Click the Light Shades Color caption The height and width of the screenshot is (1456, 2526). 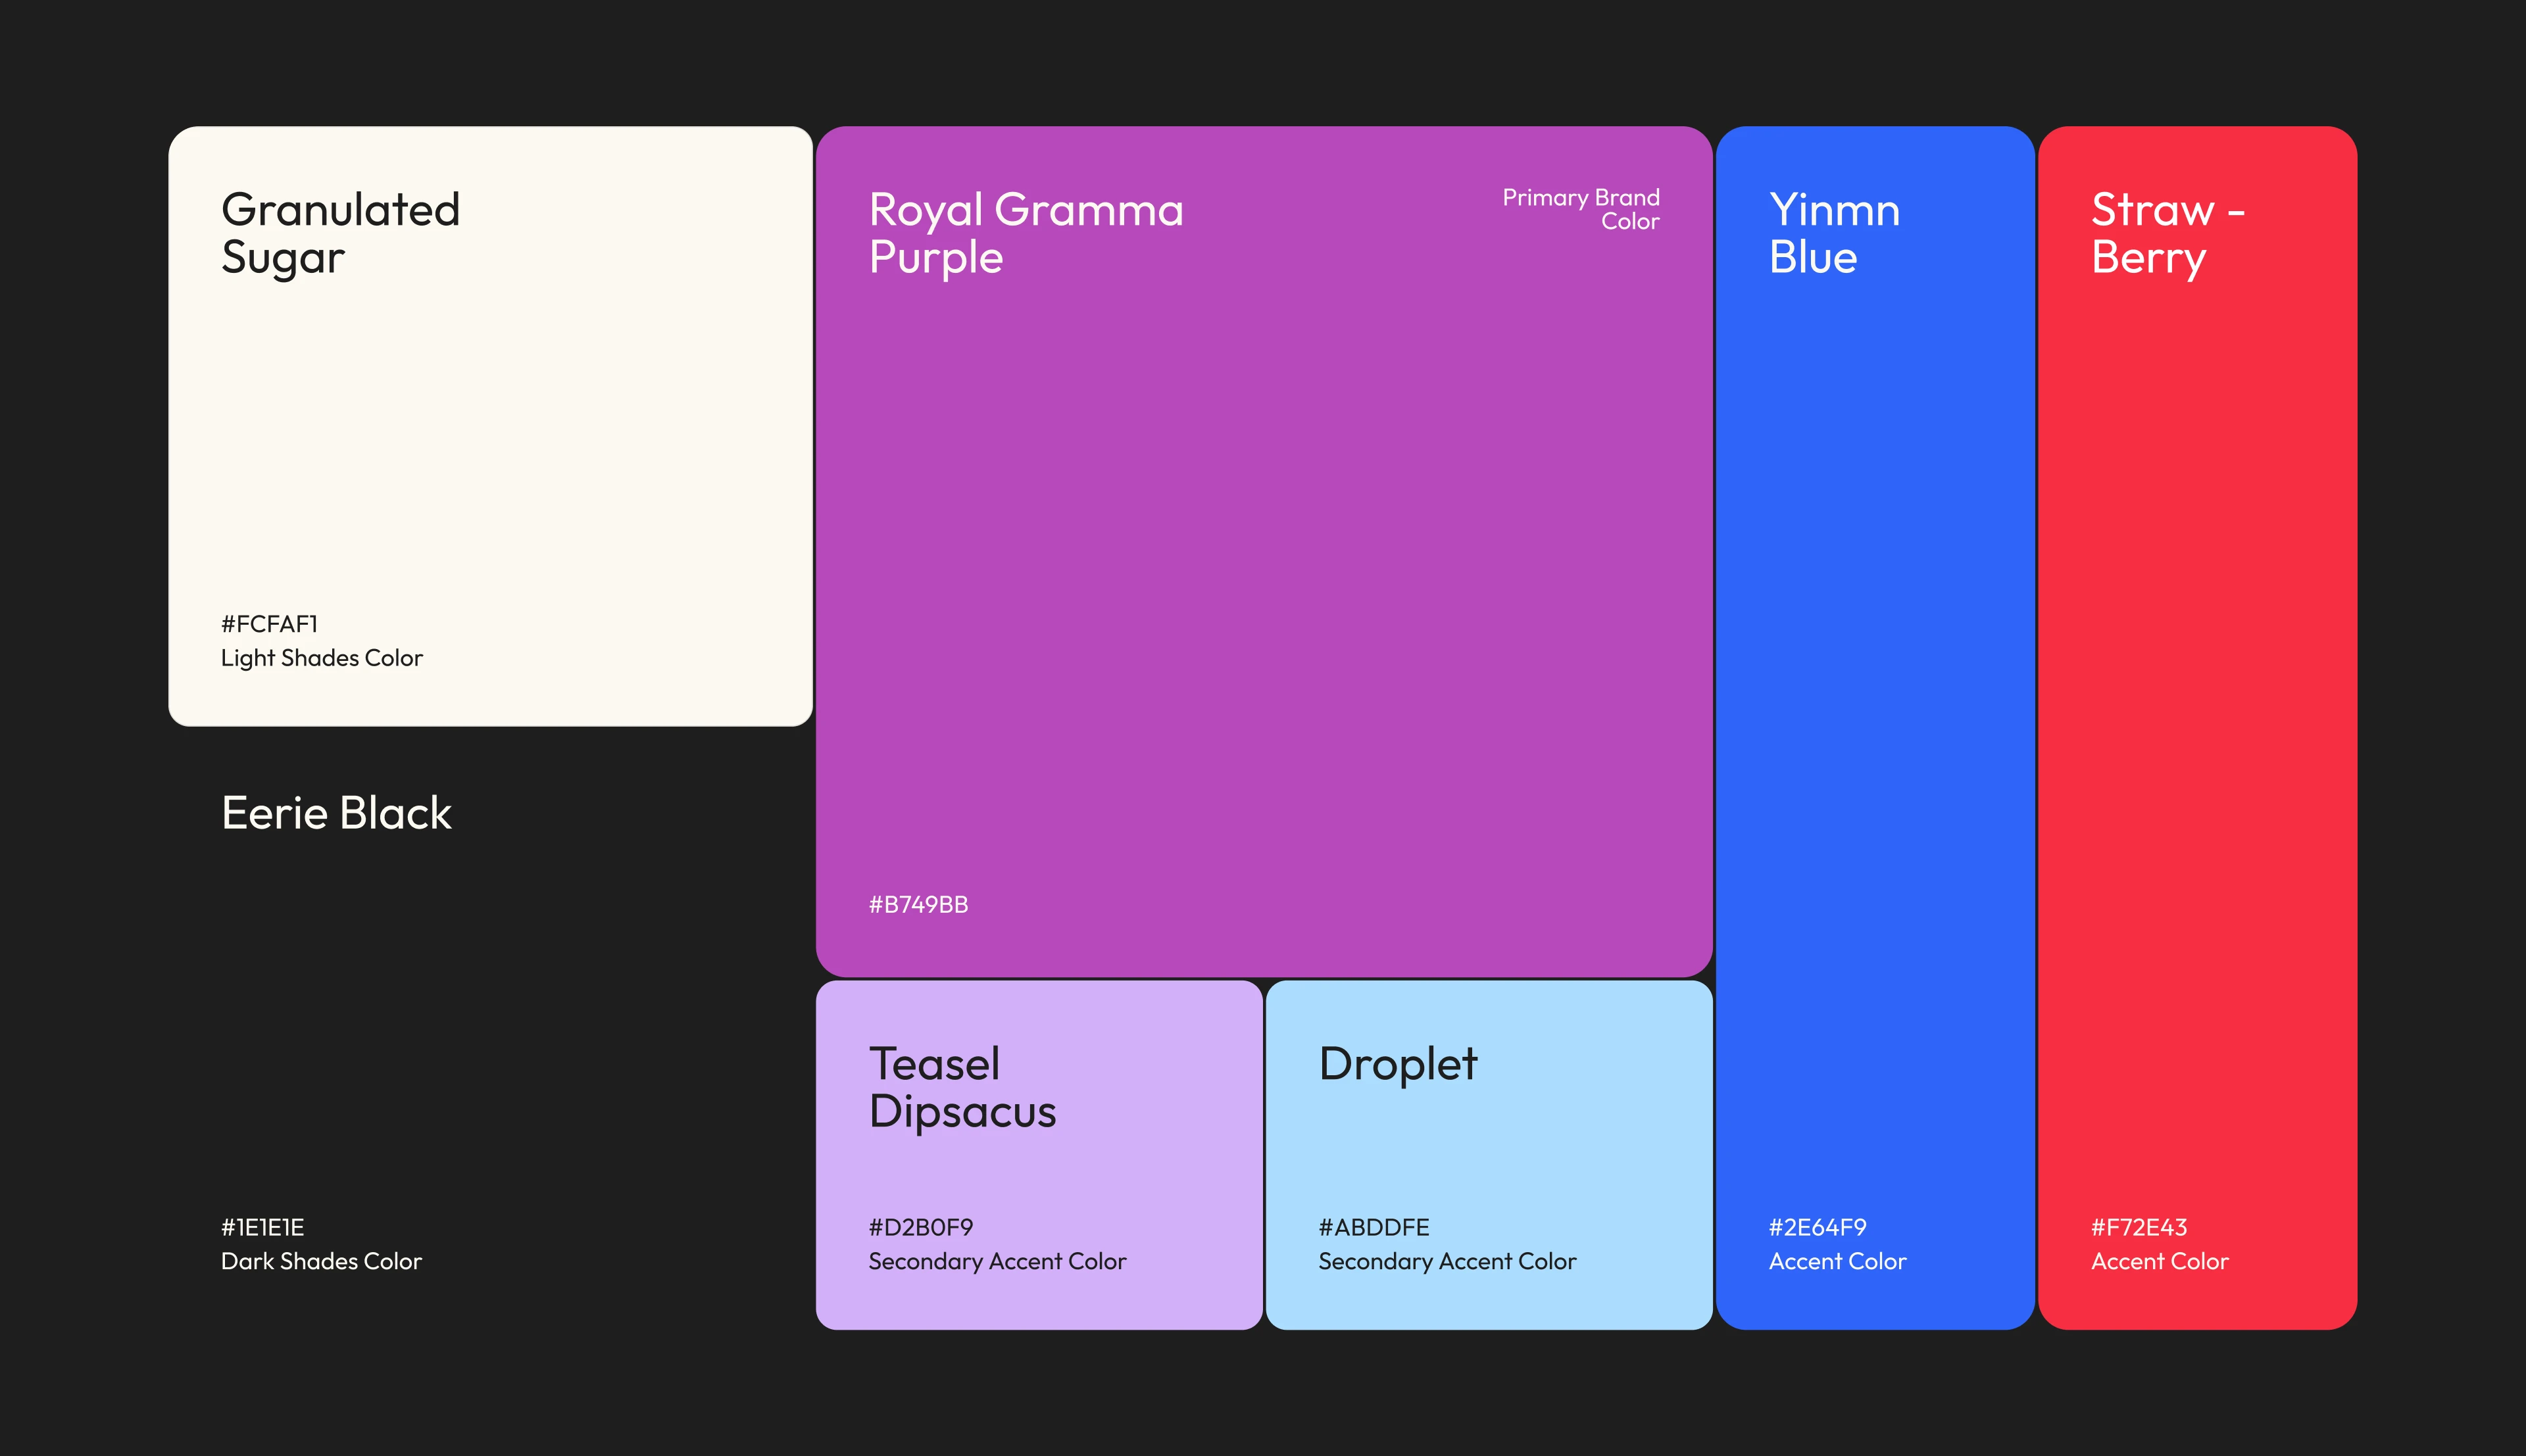click(x=321, y=658)
